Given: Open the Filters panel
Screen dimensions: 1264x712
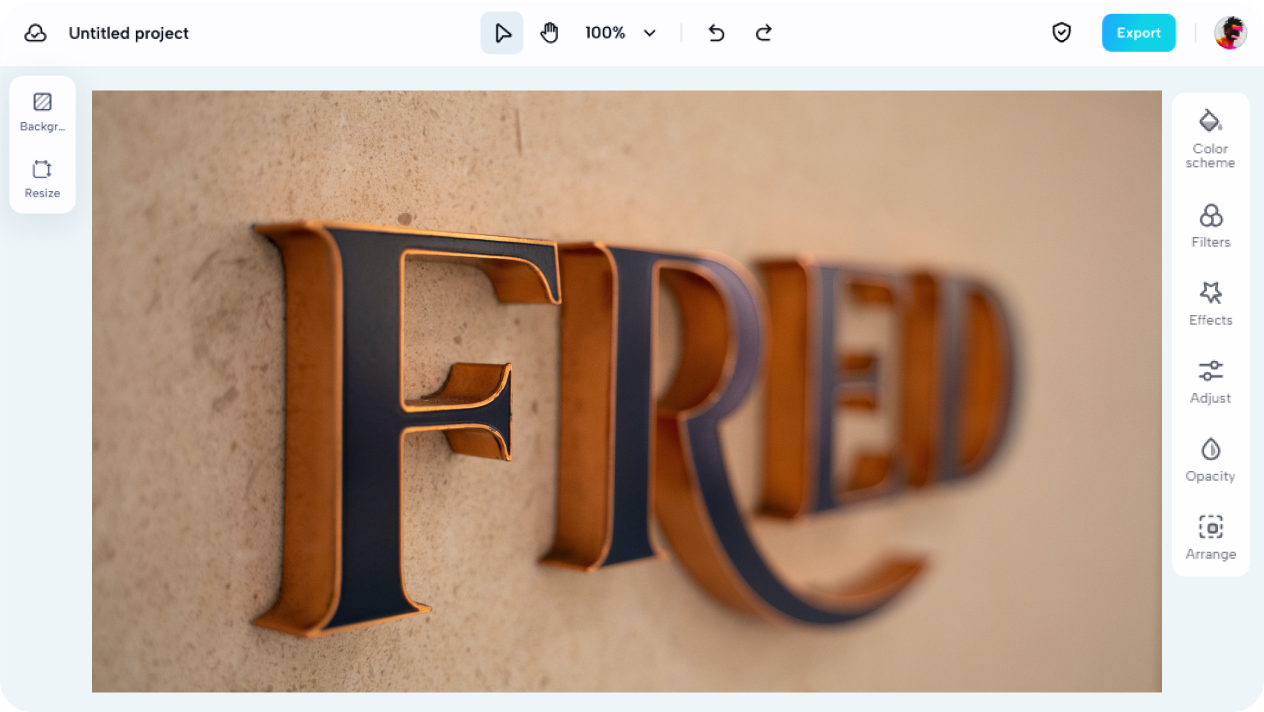Looking at the screenshot, I should click(x=1210, y=226).
